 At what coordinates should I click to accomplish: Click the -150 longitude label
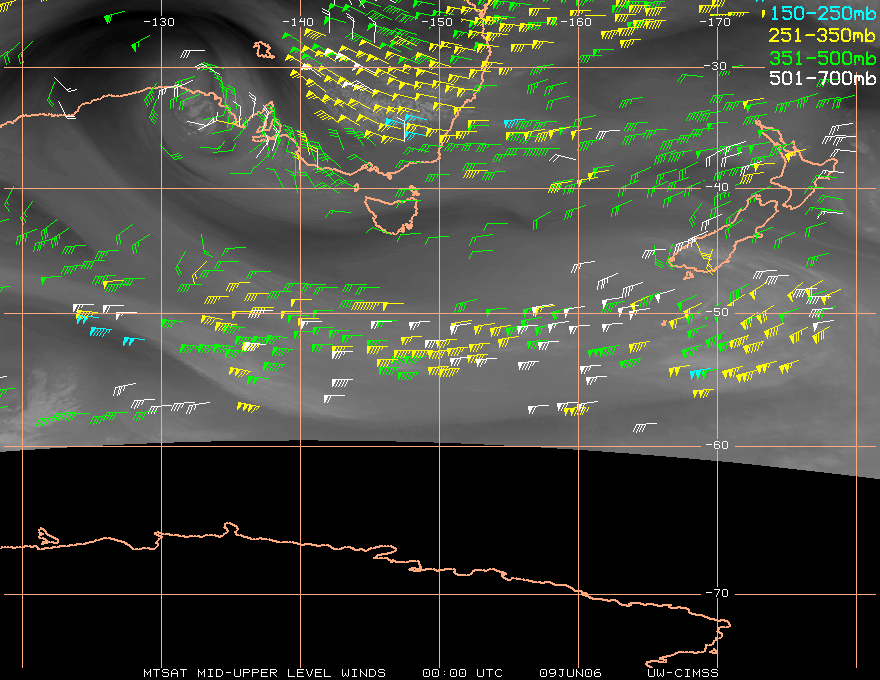(x=437, y=22)
